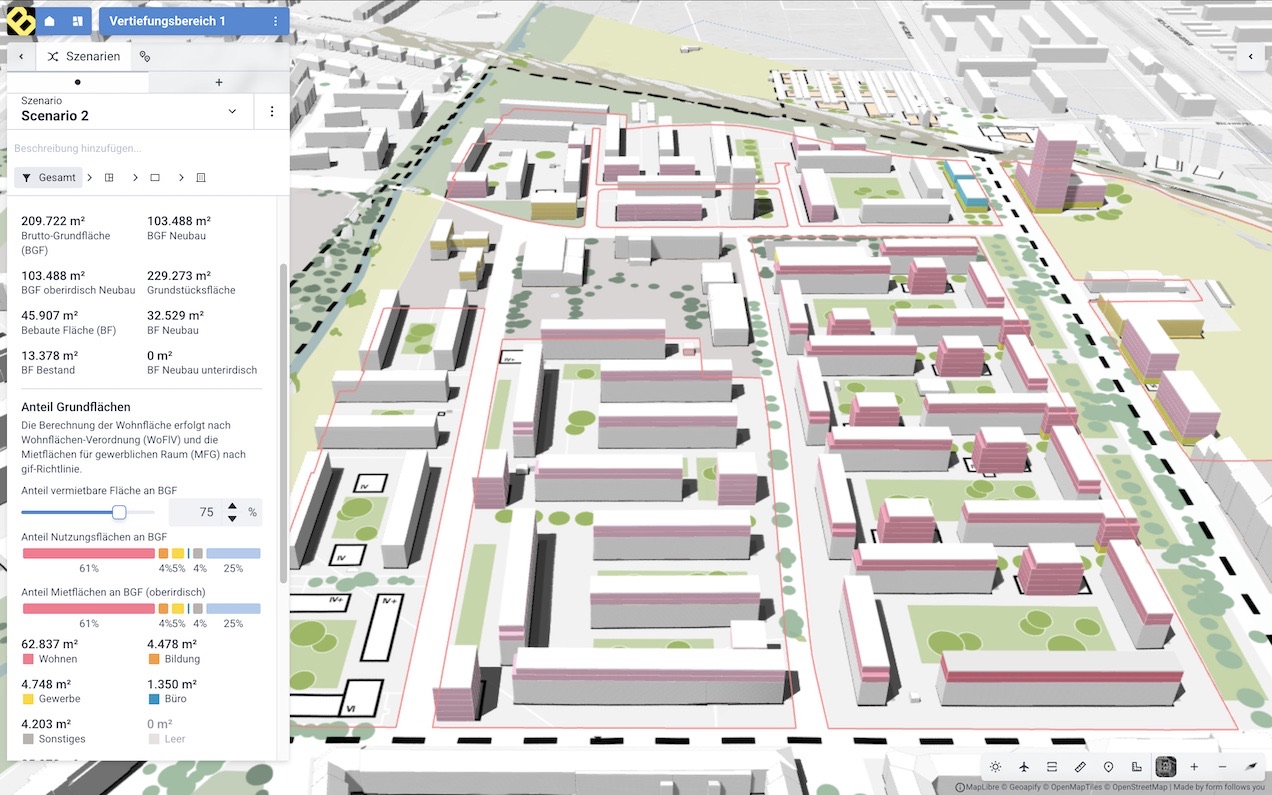Select the building level filter icon
This screenshot has width=1272, height=795.
pos(201,177)
